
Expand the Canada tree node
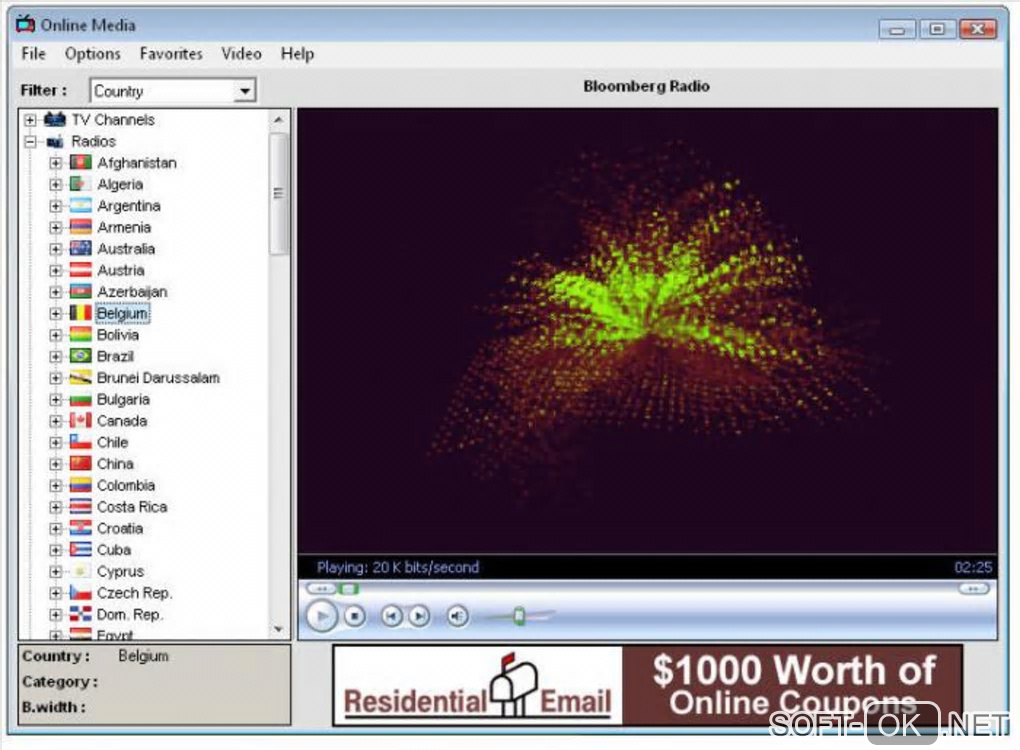pos(56,421)
